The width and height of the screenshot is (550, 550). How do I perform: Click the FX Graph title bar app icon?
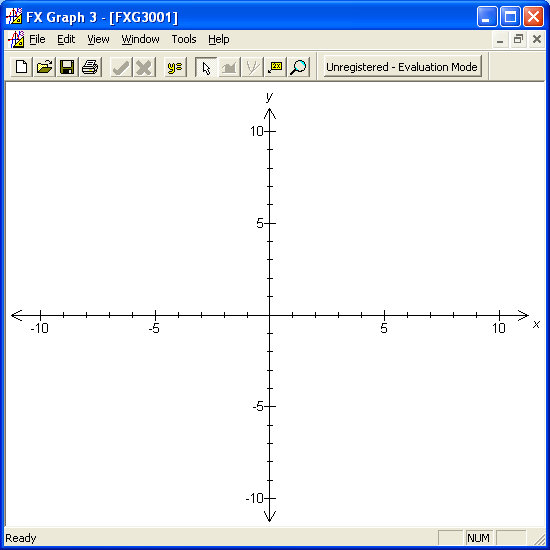tap(14, 16)
